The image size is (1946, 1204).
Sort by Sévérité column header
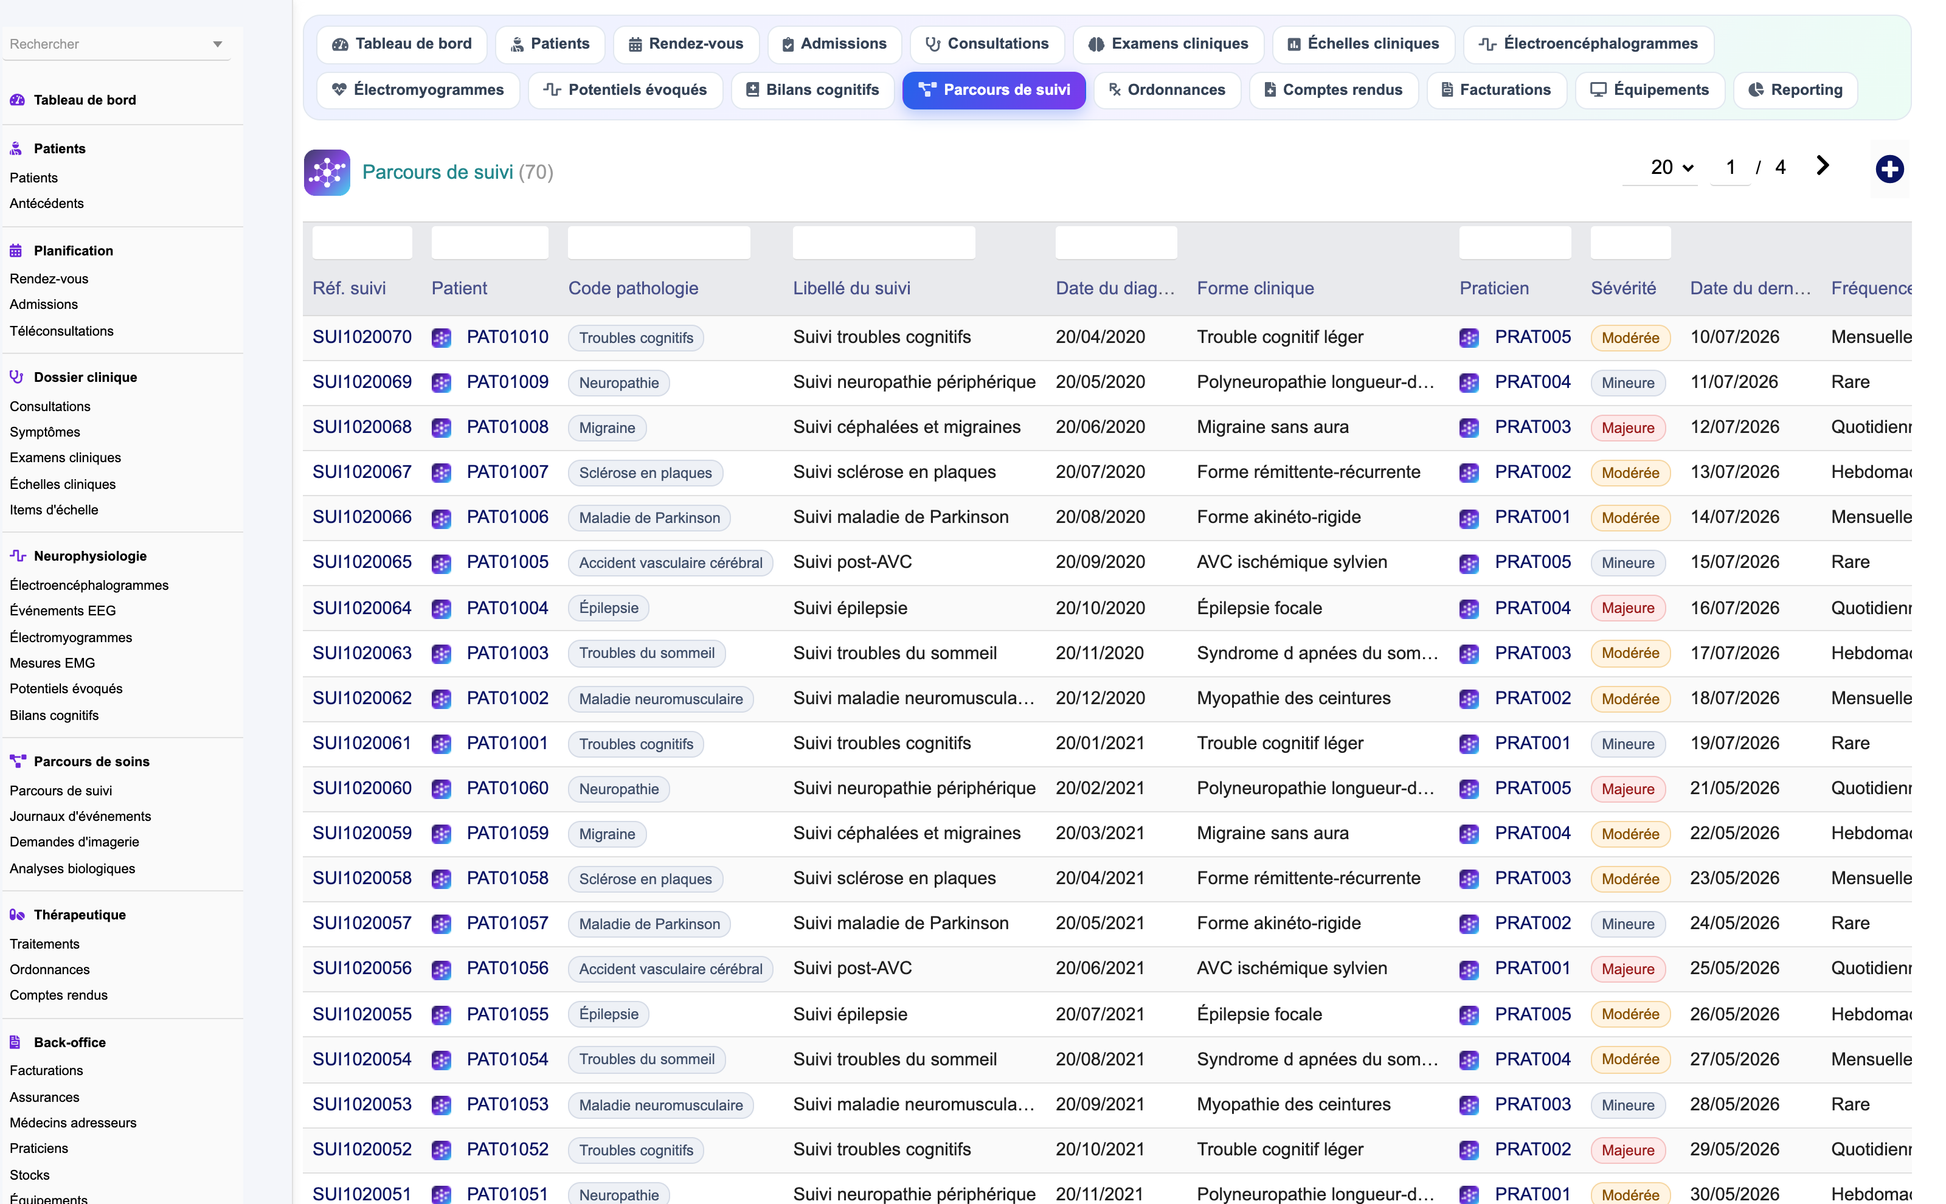[x=1623, y=288]
